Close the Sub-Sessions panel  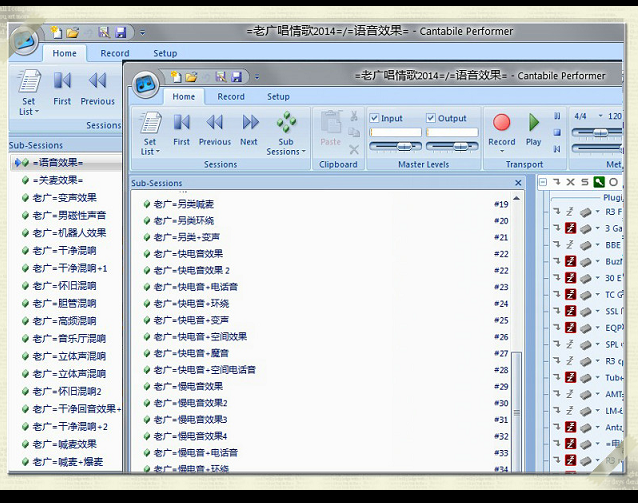click(518, 183)
